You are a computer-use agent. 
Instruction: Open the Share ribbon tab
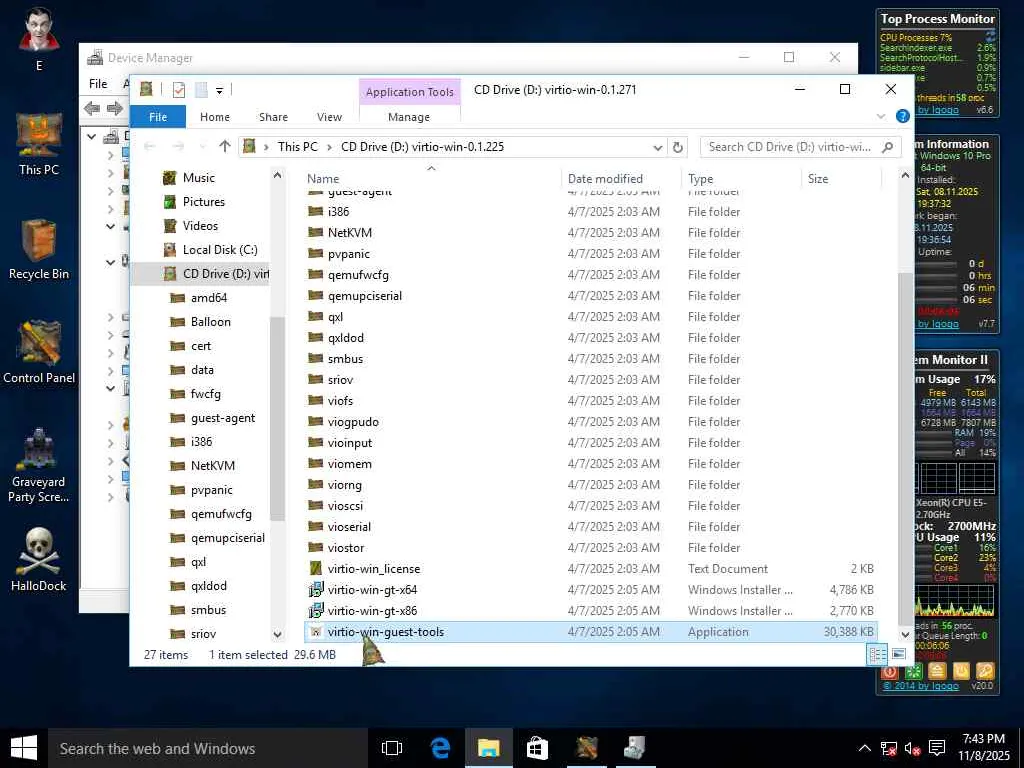(x=273, y=117)
